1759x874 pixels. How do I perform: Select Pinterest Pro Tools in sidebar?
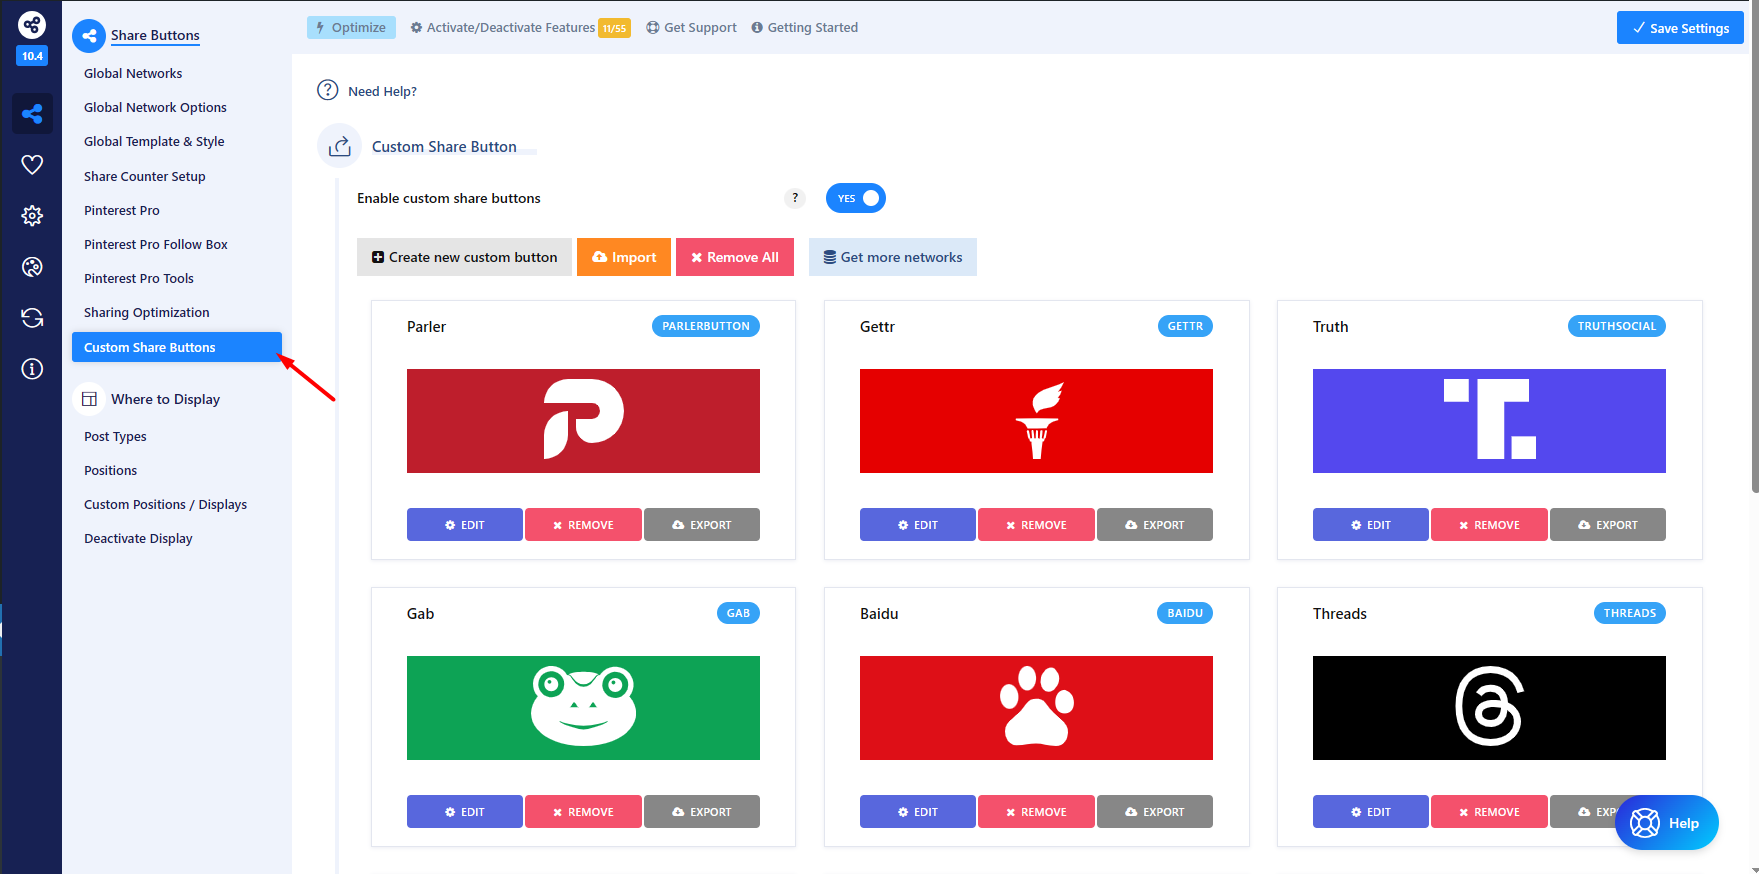pyautogui.click(x=139, y=278)
